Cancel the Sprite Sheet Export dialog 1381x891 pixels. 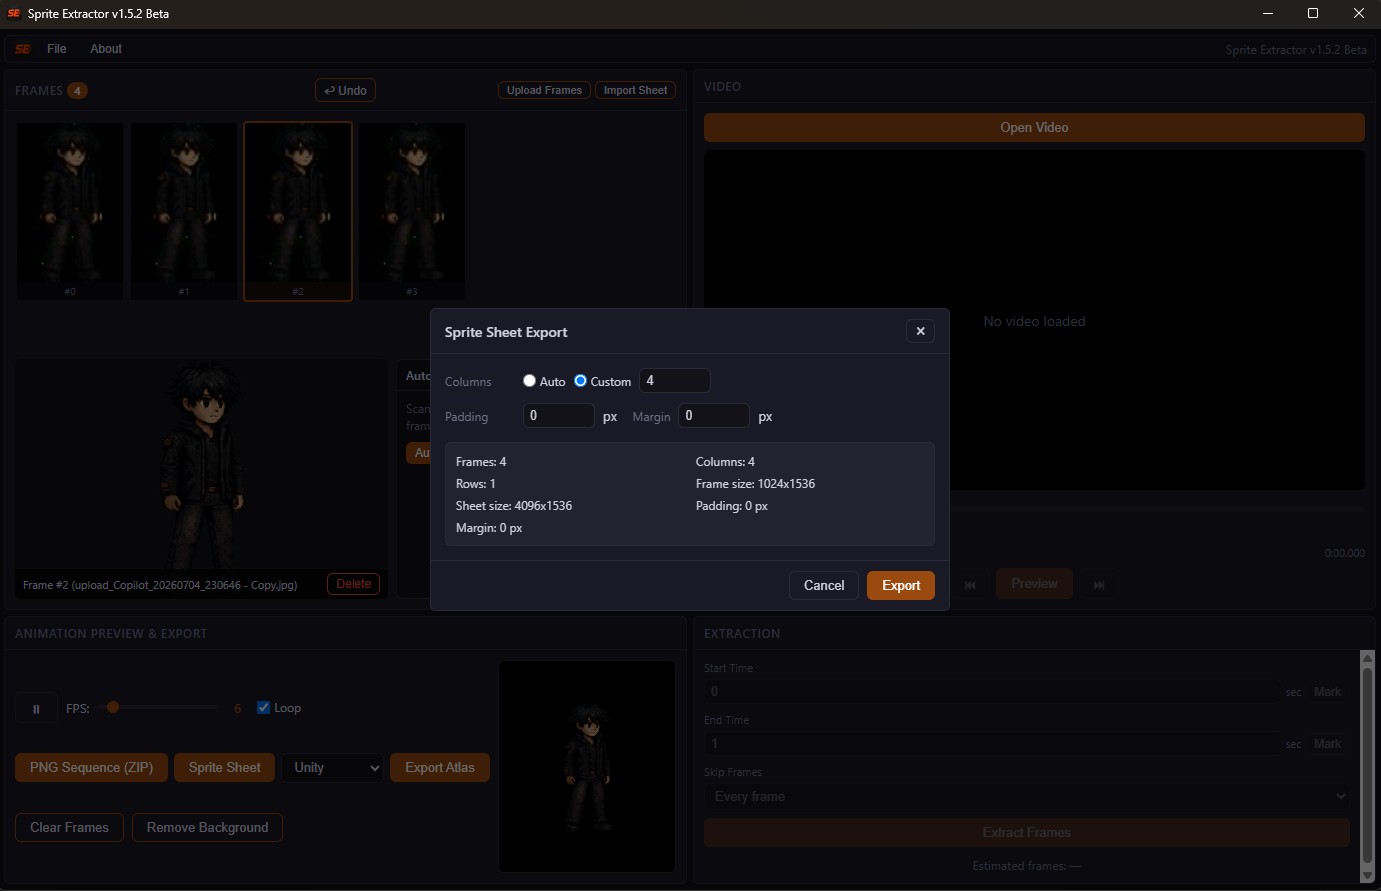[x=824, y=585]
